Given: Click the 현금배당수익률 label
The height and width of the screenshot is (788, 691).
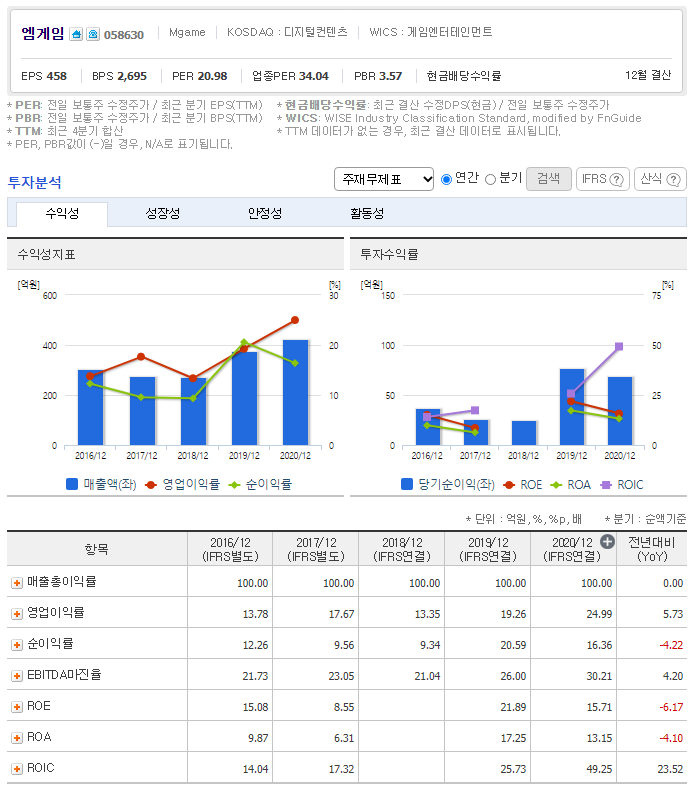Looking at the screenshot, I should pos(463,76).
